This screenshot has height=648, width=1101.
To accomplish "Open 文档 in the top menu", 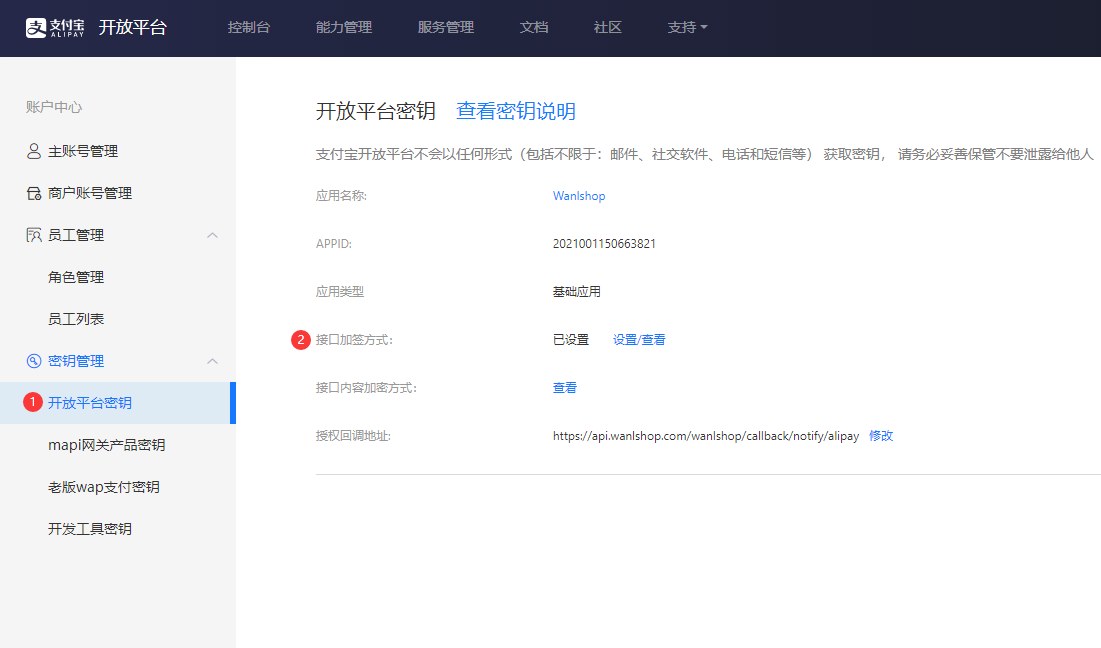I will [534, 27].
